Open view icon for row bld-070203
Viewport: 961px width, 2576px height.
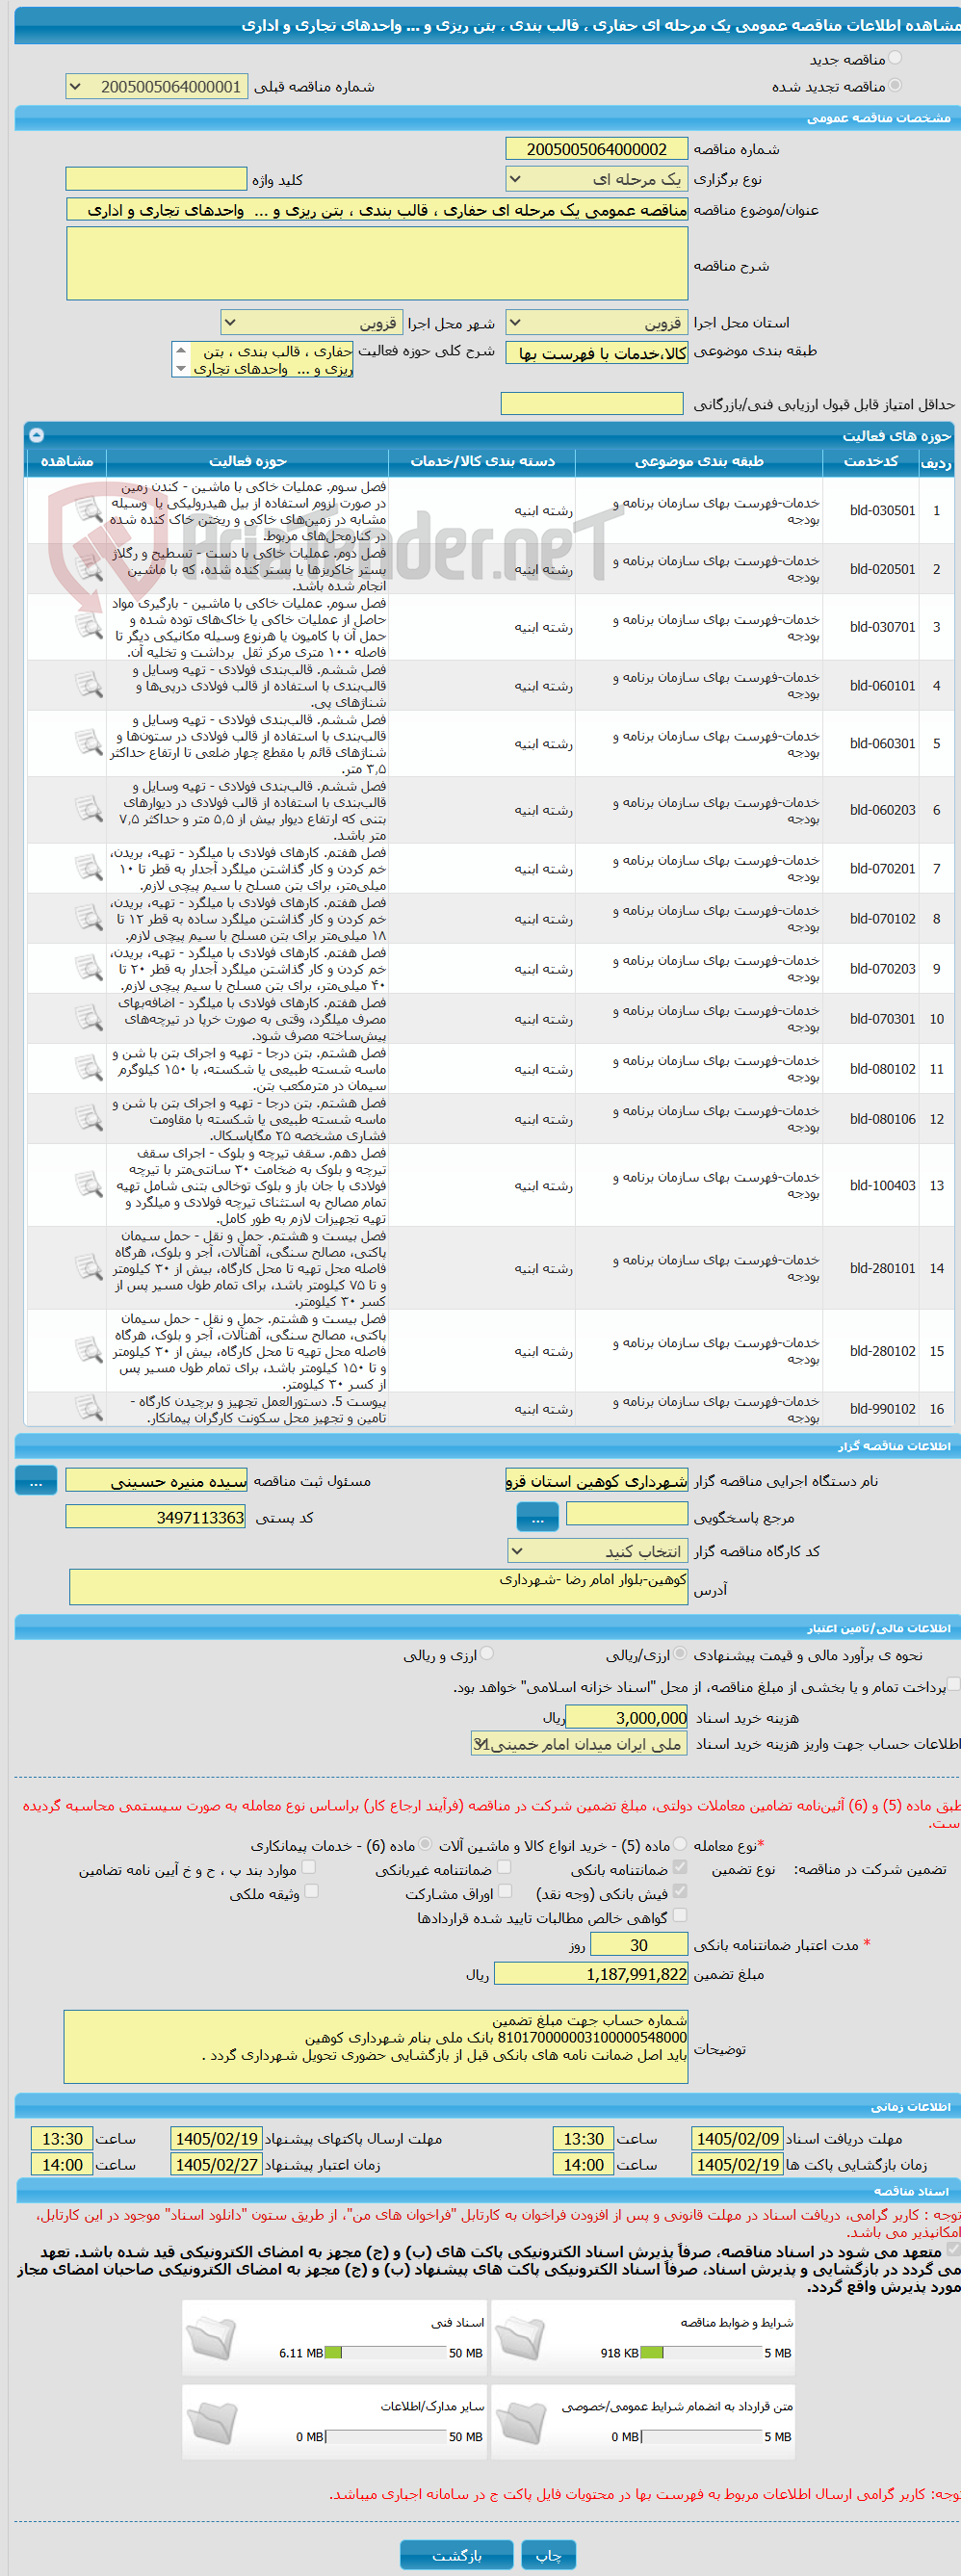coord(88,969)
